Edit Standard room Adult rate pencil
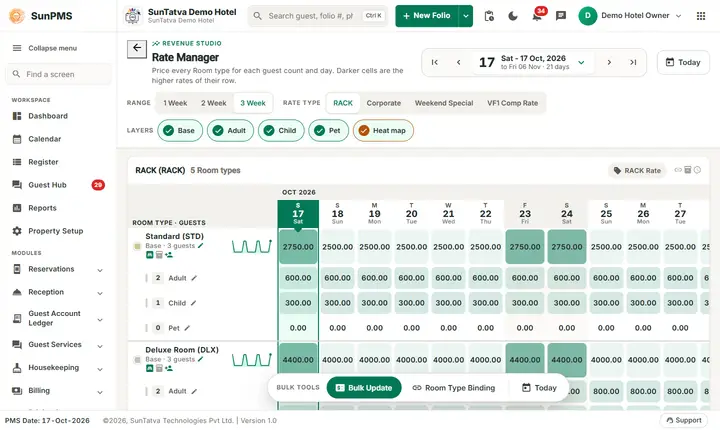Image resolution: width=720 pixels, height=430 pixels. 194,278
